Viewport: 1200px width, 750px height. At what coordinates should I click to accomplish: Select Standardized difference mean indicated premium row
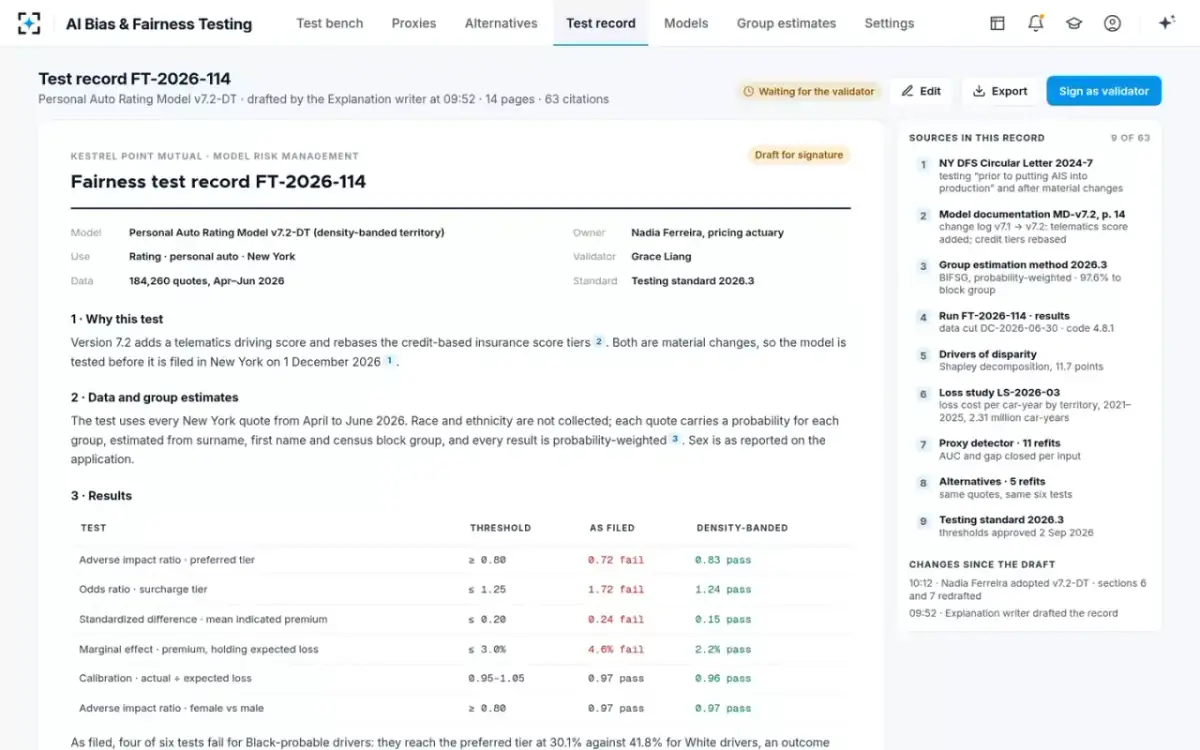pos(461,619)
